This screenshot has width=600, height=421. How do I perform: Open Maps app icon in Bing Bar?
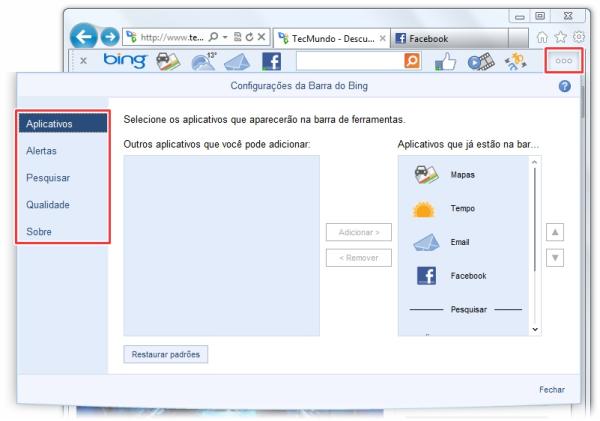coord(168,61)
